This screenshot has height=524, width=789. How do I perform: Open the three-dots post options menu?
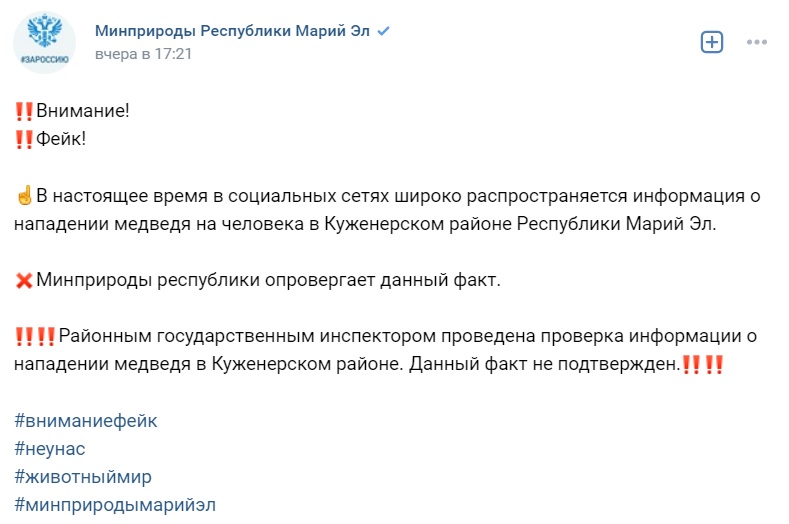click(757, 42)
